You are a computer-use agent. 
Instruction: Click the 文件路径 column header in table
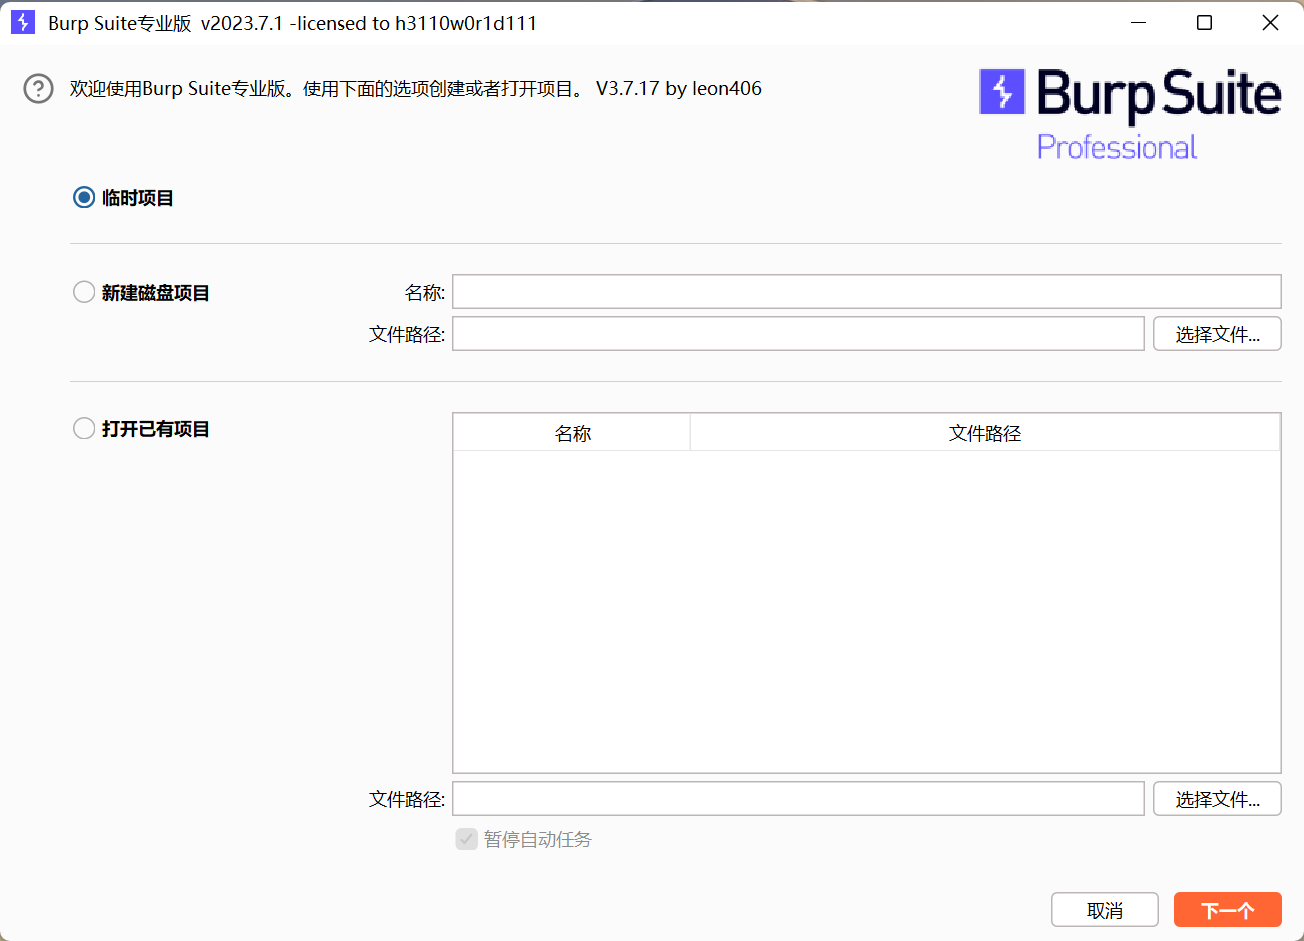click(x=985, y=433)
